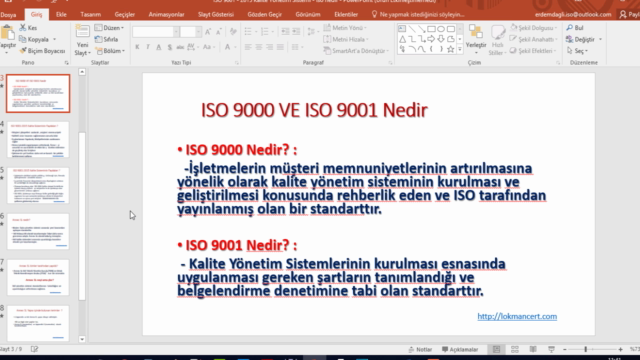This screenshot has height=360, width=640.
Task: Open the http://lokmancert.com link
Action: point(517,316)
